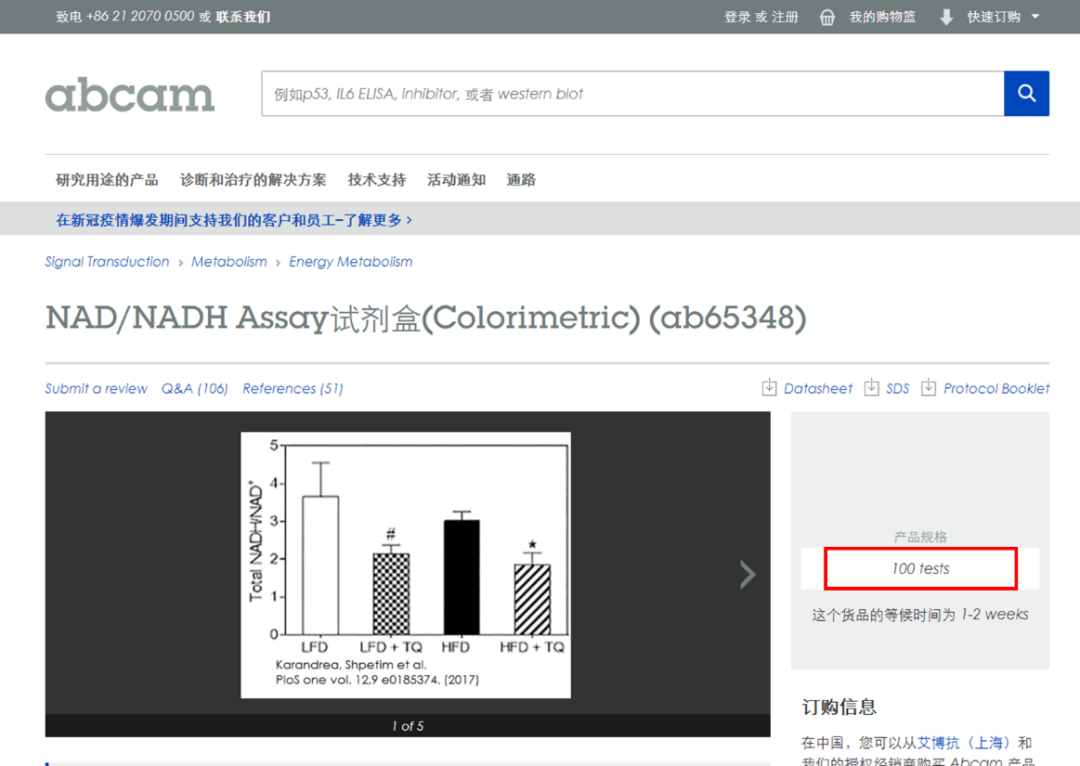The height and width of the screenshot is (766, 1080).
Task: Click the 联系我们 link
Action: pyautogui.click(x=242, y=17)
